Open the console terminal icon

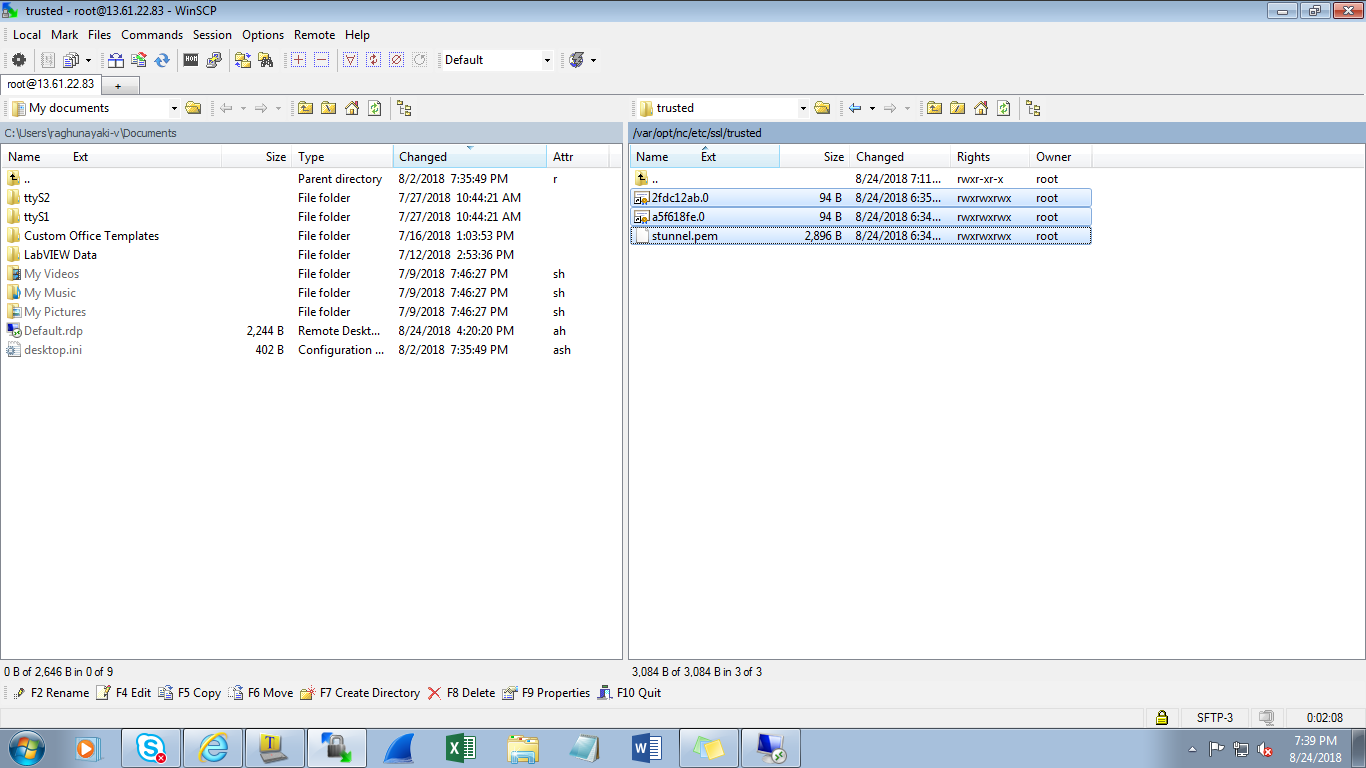point(191,60)
